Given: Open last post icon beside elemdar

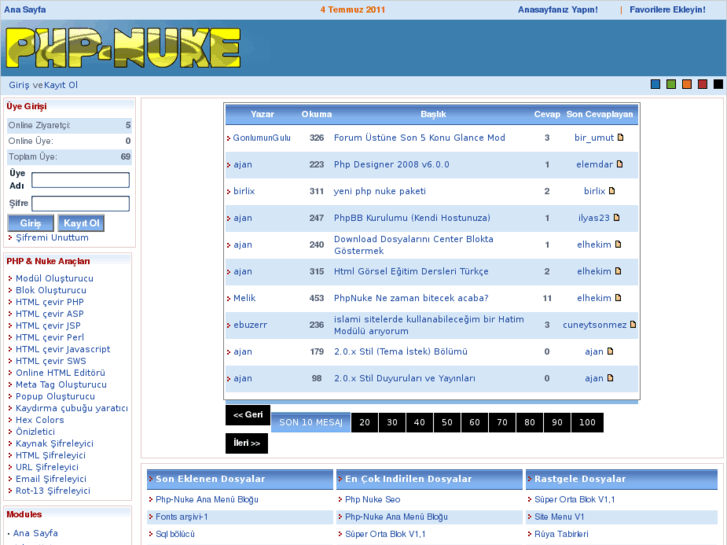Looking at the screenshot, I should [620, 164].
